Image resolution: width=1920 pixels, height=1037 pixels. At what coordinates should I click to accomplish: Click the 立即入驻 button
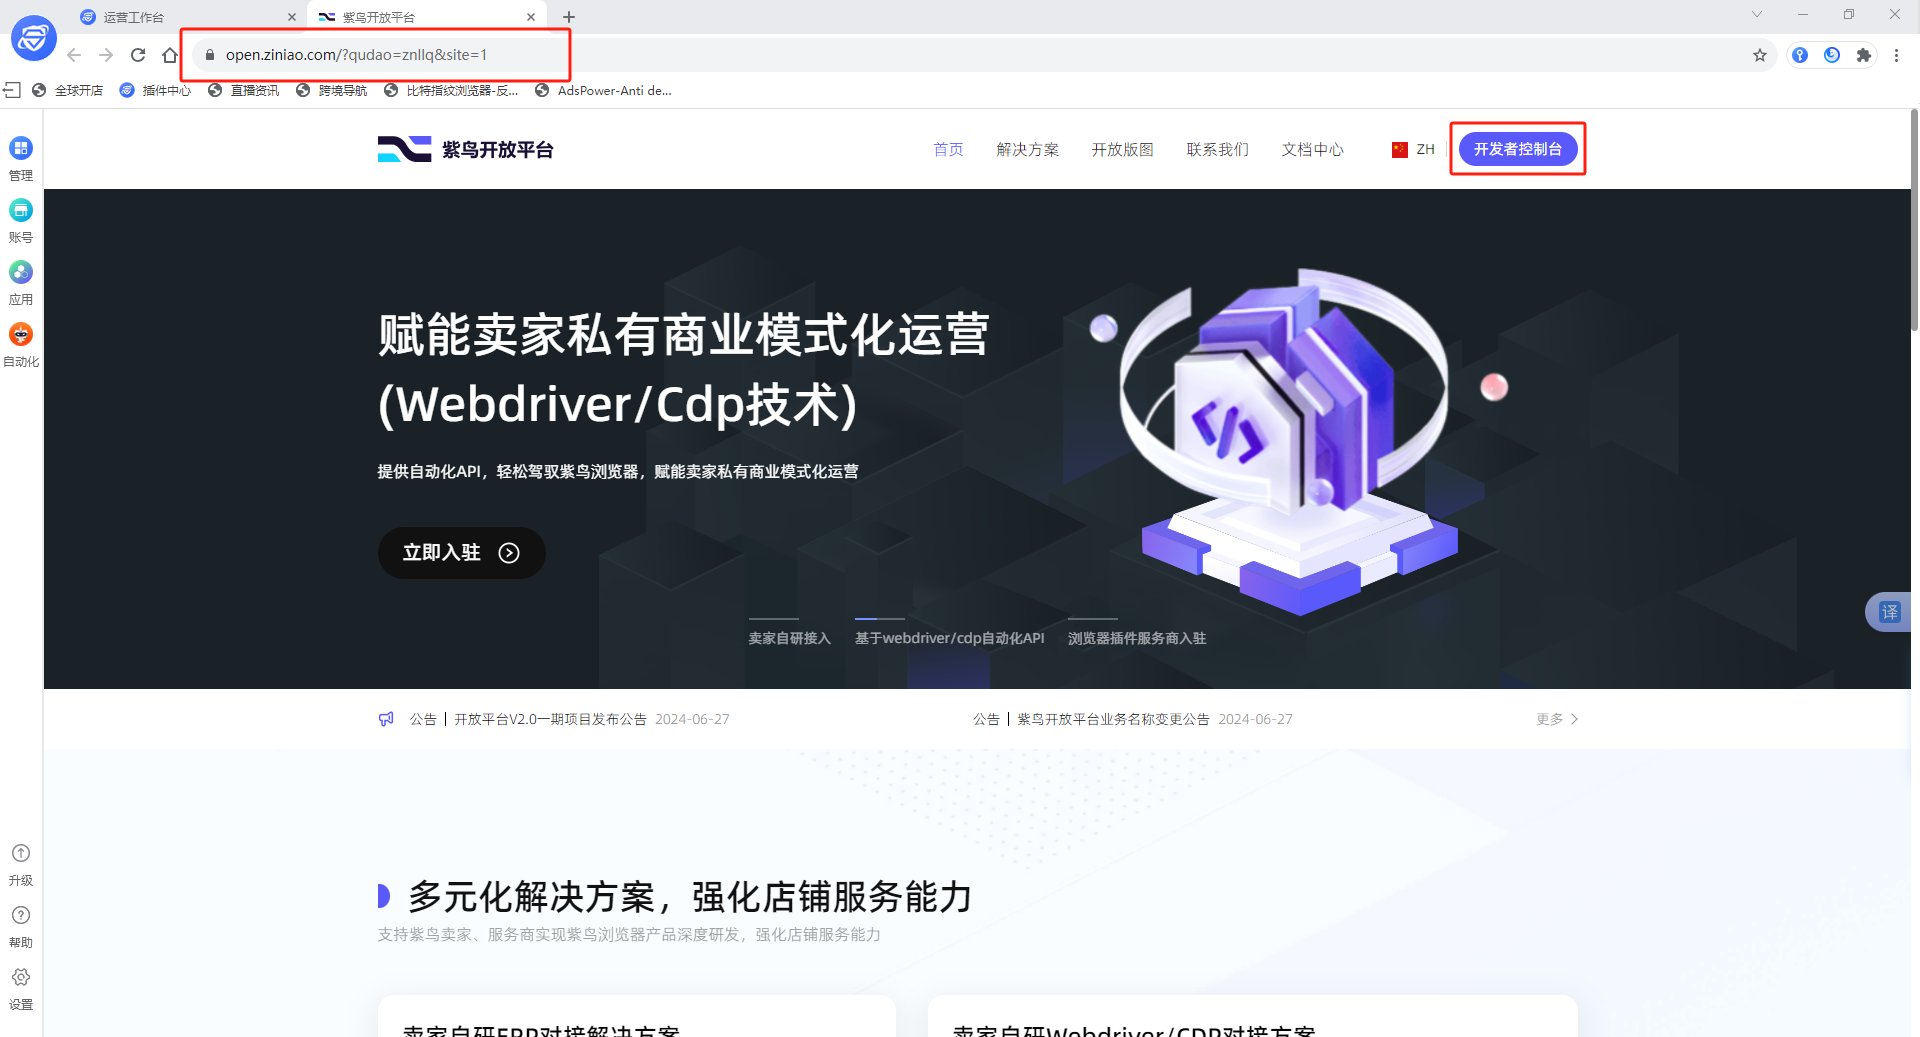point(461,553)
